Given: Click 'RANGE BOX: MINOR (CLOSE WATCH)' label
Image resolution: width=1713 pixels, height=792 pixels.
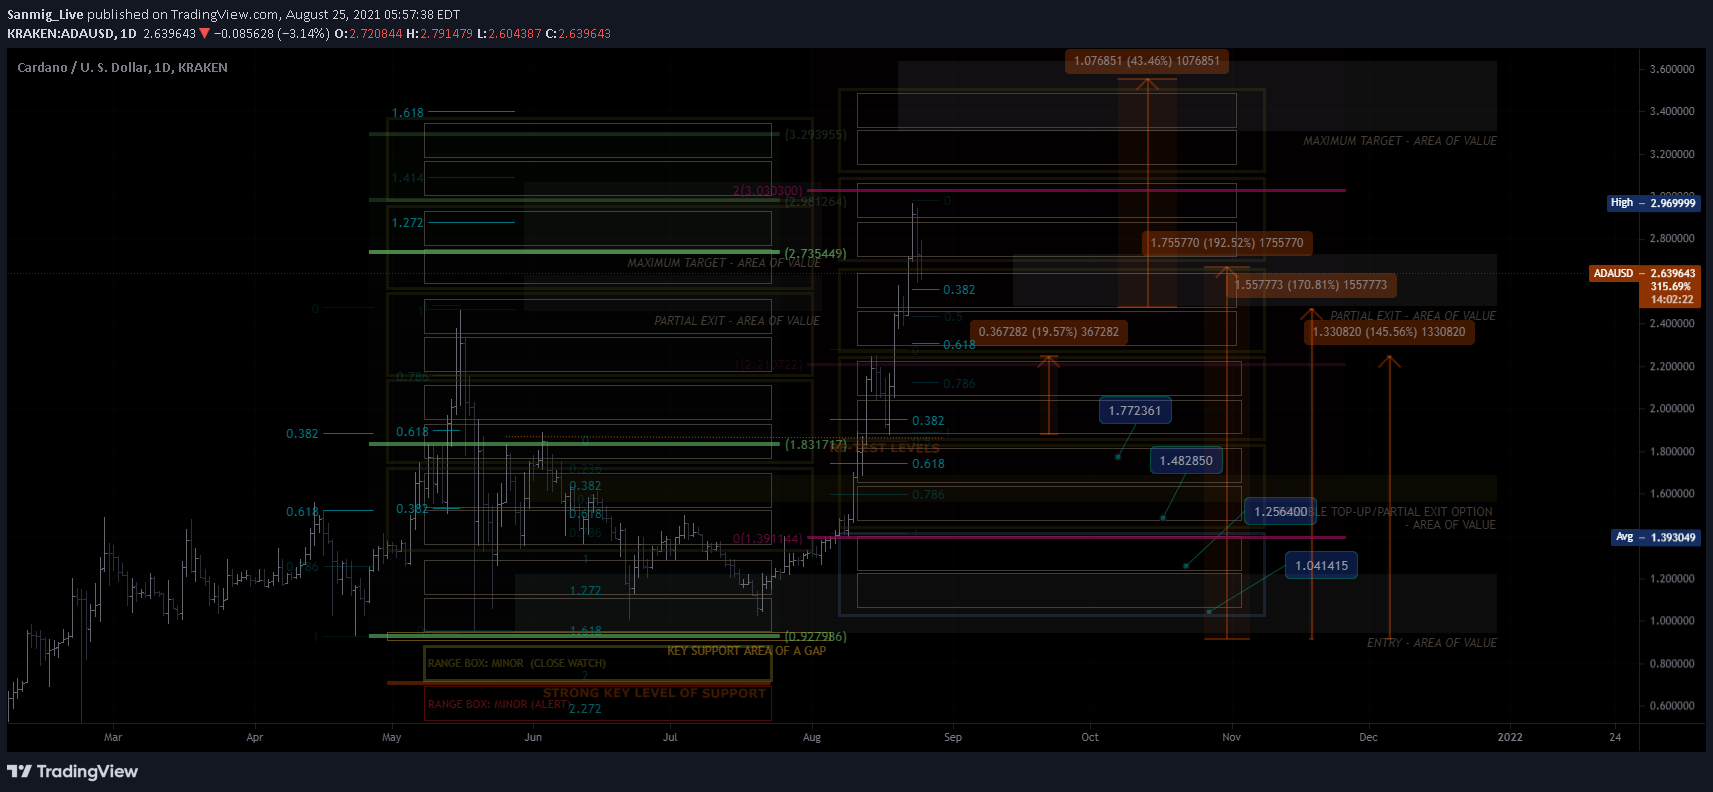Looking at the screenshot, I should pyautogui.click(x=517, y=663).
